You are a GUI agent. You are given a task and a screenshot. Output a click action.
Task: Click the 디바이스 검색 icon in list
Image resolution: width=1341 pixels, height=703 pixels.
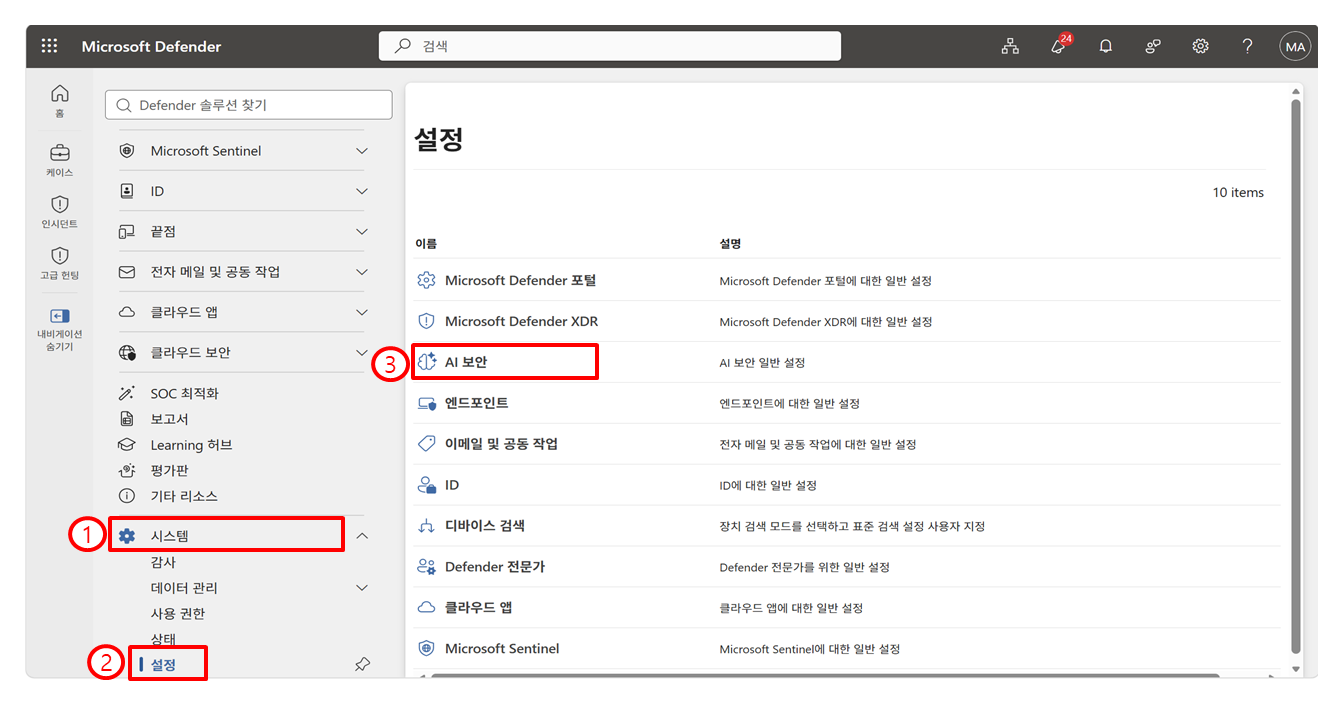(427, 526)
